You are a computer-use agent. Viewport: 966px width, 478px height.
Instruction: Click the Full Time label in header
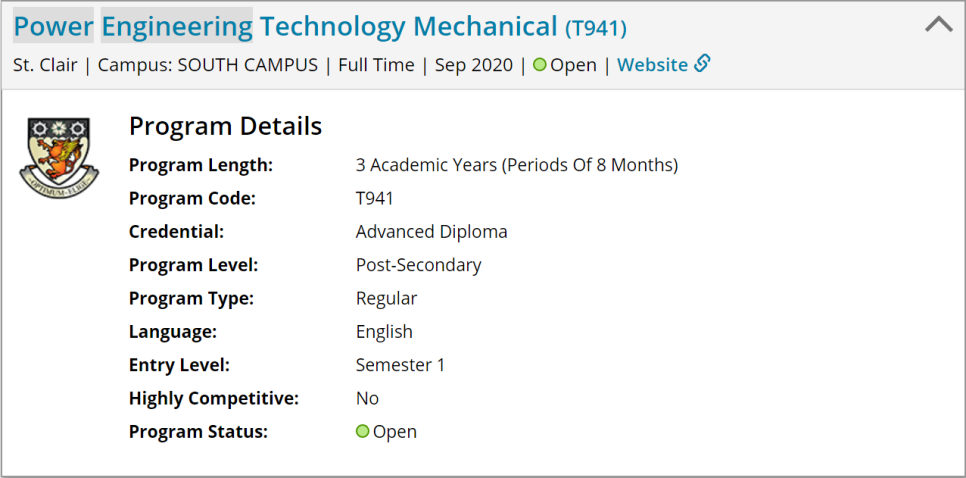376,65
